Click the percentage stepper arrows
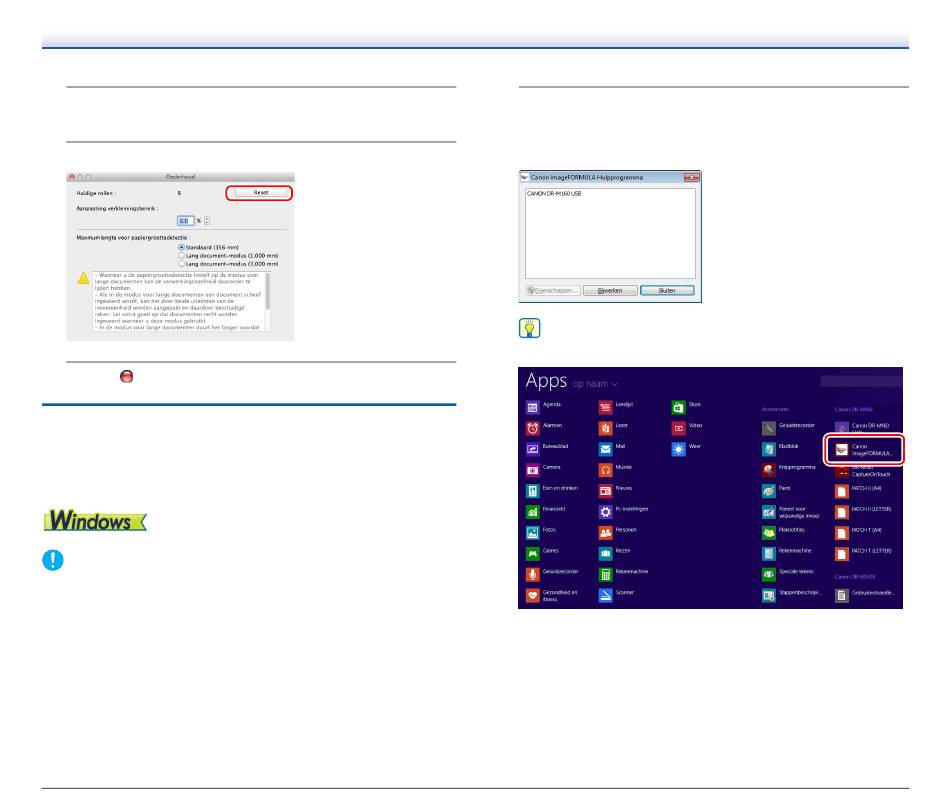Image resolution: width=950 pixels, height=806 pixels. click(207, 221)
